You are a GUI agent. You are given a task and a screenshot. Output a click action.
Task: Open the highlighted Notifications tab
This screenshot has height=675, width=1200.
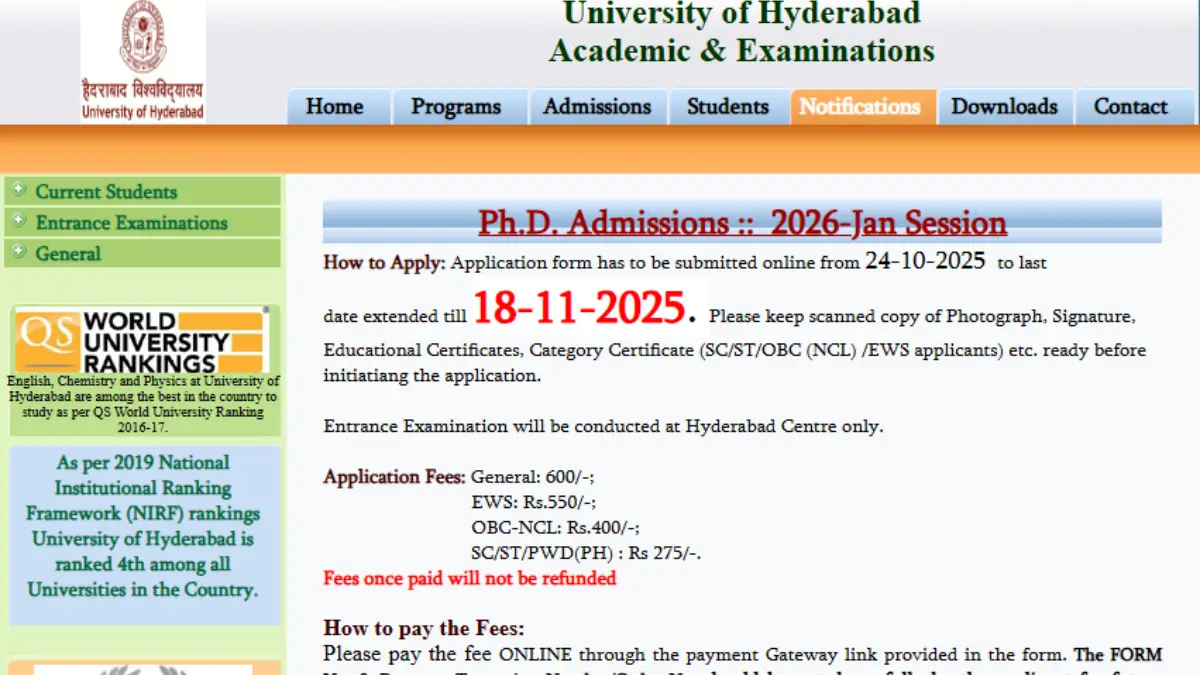tap(860, 107)
